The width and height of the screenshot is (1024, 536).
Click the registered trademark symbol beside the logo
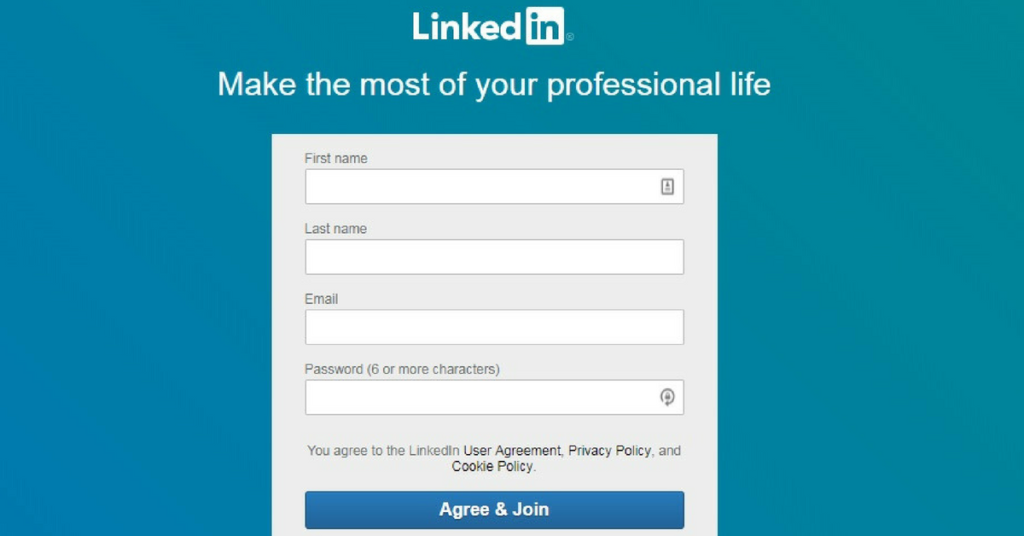[570, 37]
